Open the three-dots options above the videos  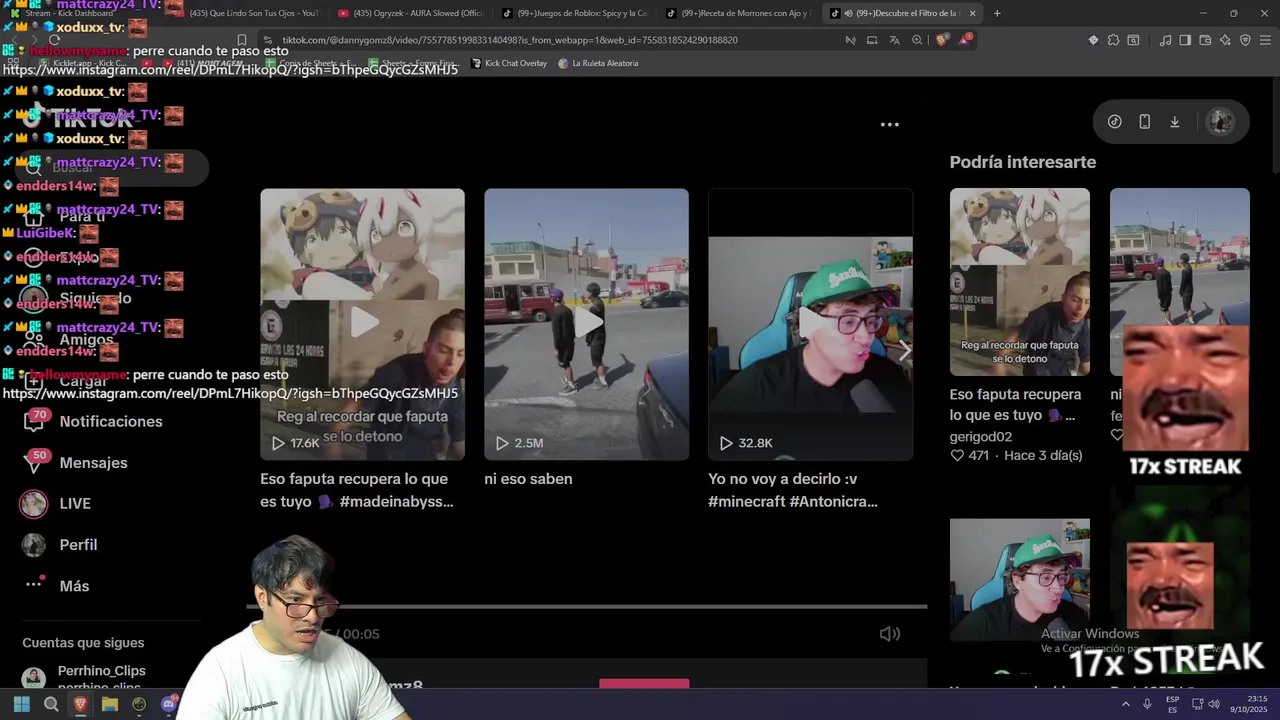point(889,125)
